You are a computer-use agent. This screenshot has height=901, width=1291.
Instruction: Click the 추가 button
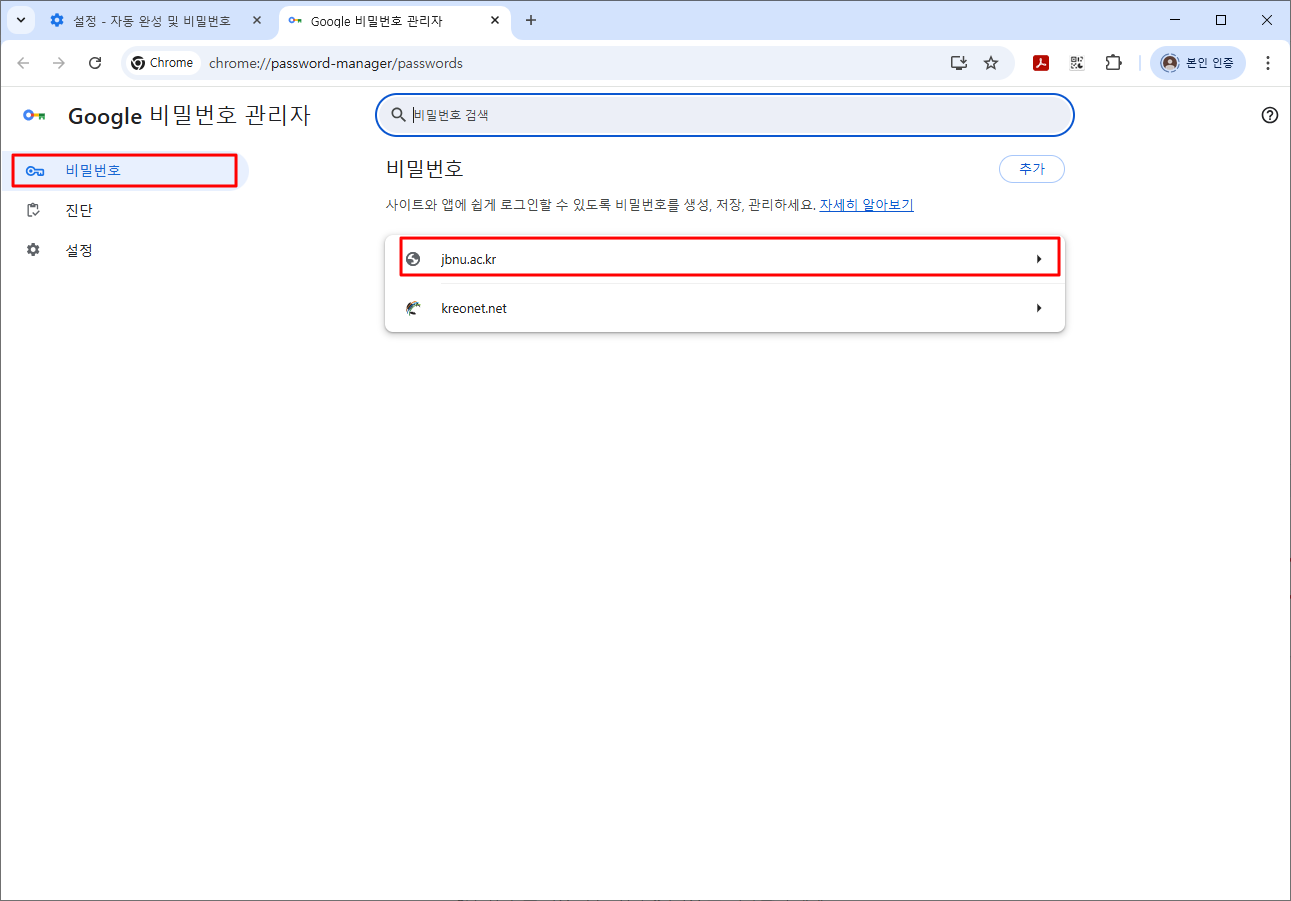(x=1032, y=169)
